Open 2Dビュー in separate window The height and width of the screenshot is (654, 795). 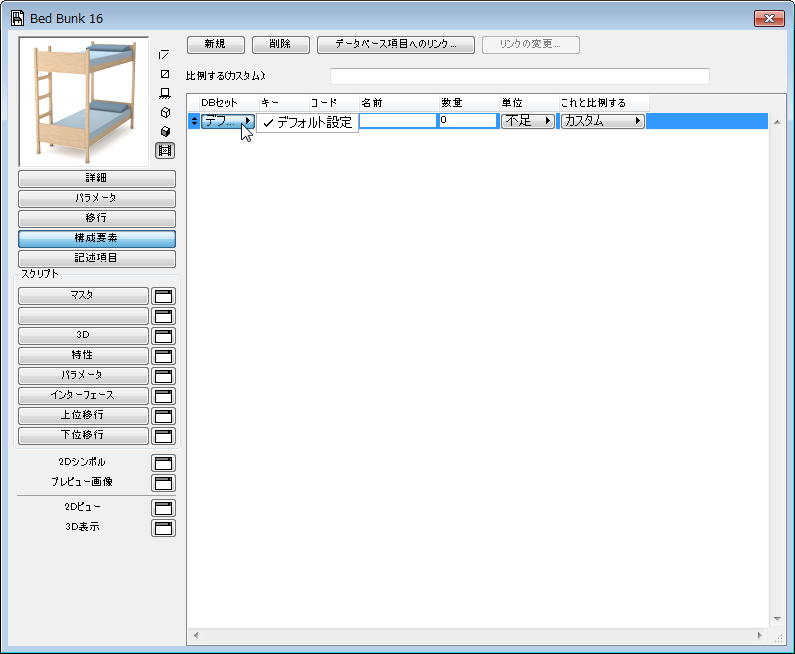[163, 508]
